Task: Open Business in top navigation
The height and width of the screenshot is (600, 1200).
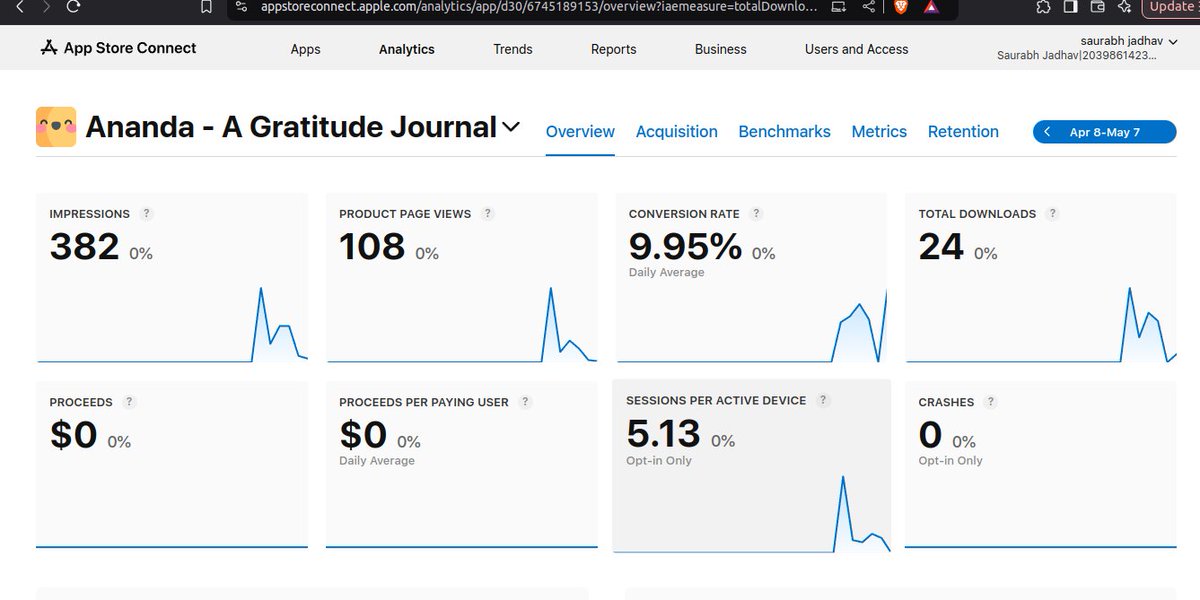Action: click(721, 49)
